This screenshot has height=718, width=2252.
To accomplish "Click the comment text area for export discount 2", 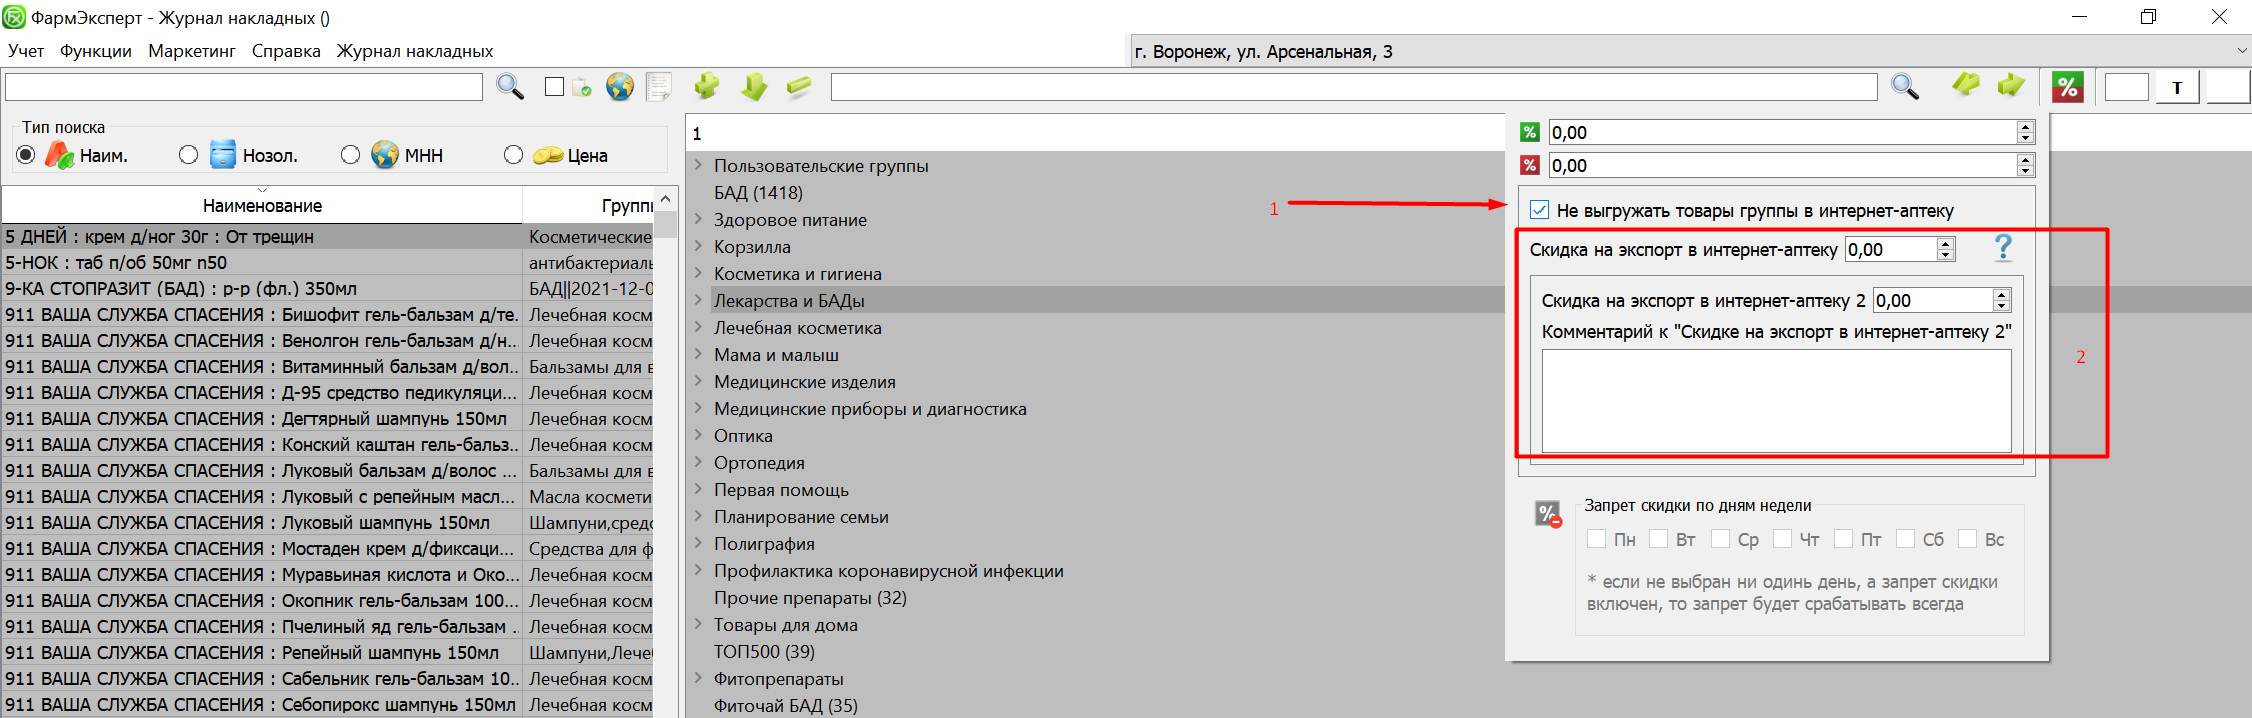I will 1776,400.
